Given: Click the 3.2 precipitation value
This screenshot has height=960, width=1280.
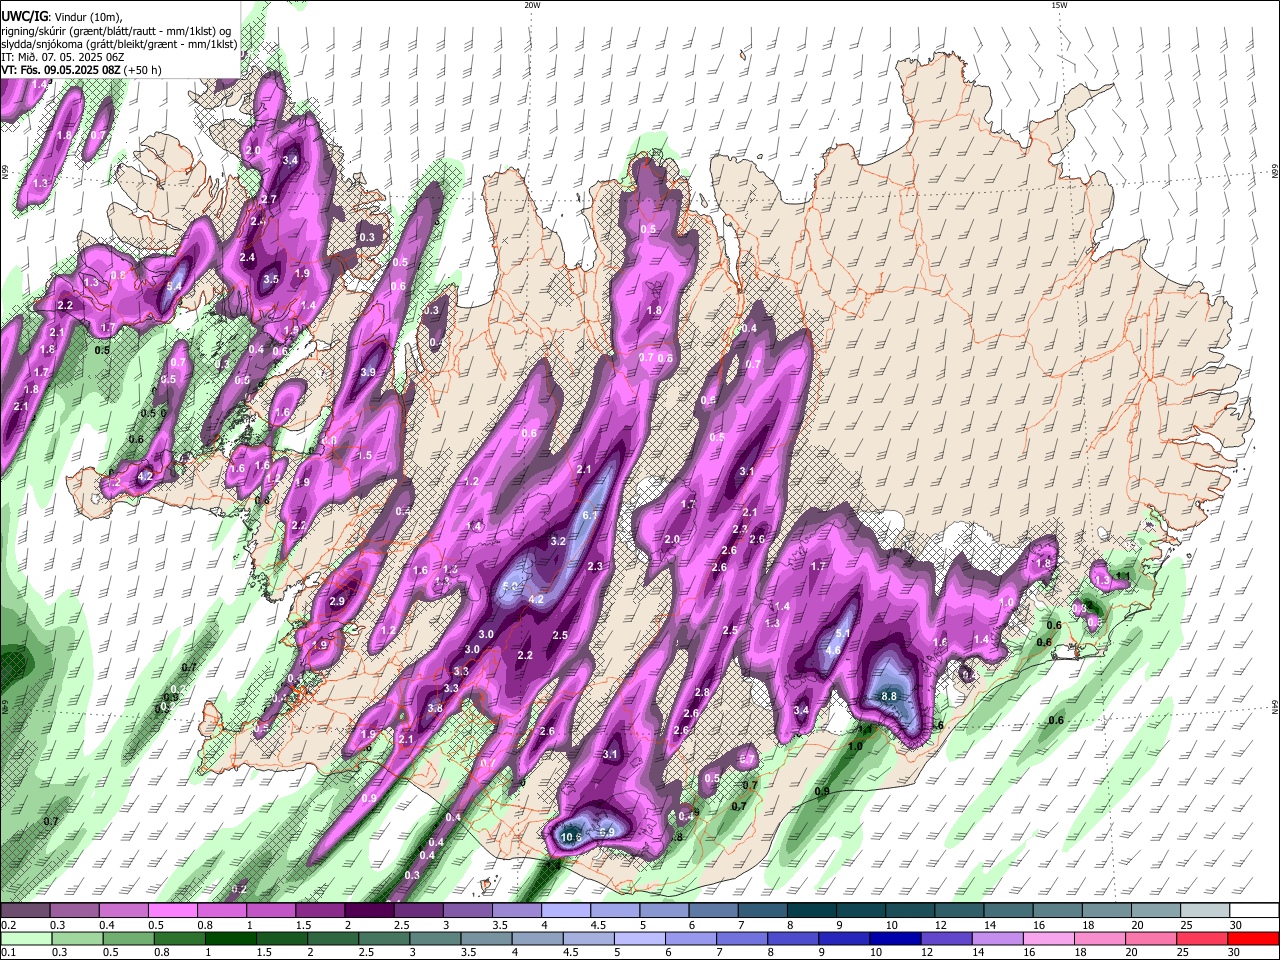Looking at the screenshot, I should click(x=559, y=541).
